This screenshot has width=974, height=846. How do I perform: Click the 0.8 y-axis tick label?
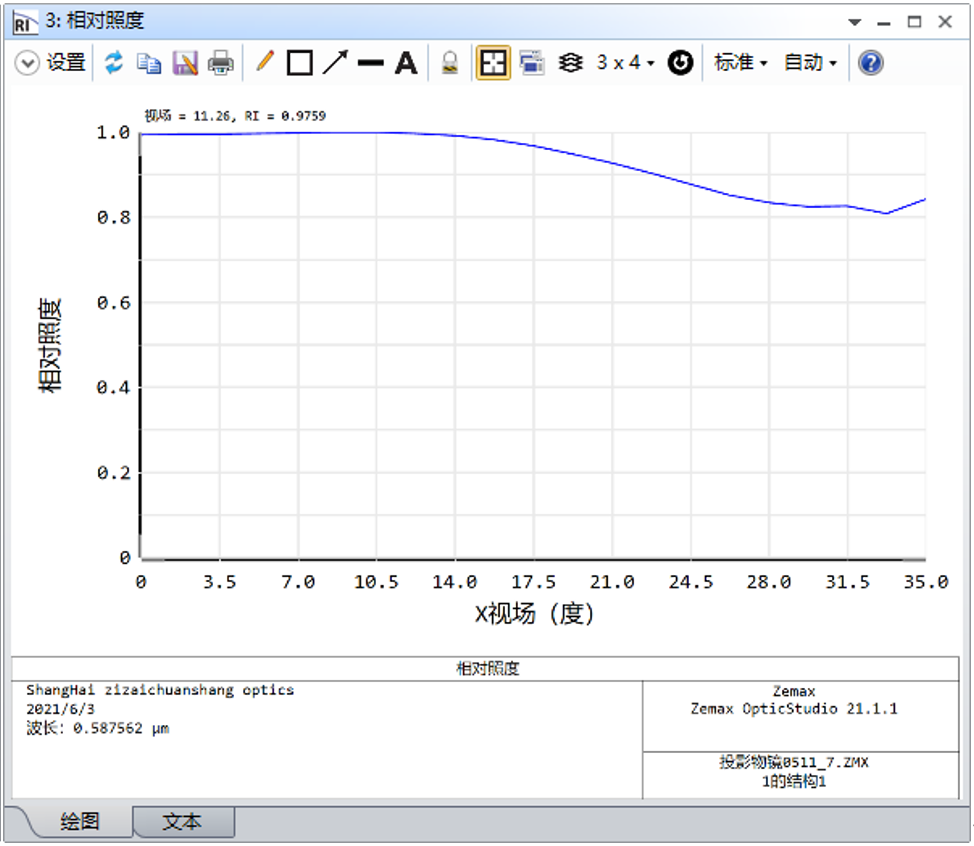[114, 217]
